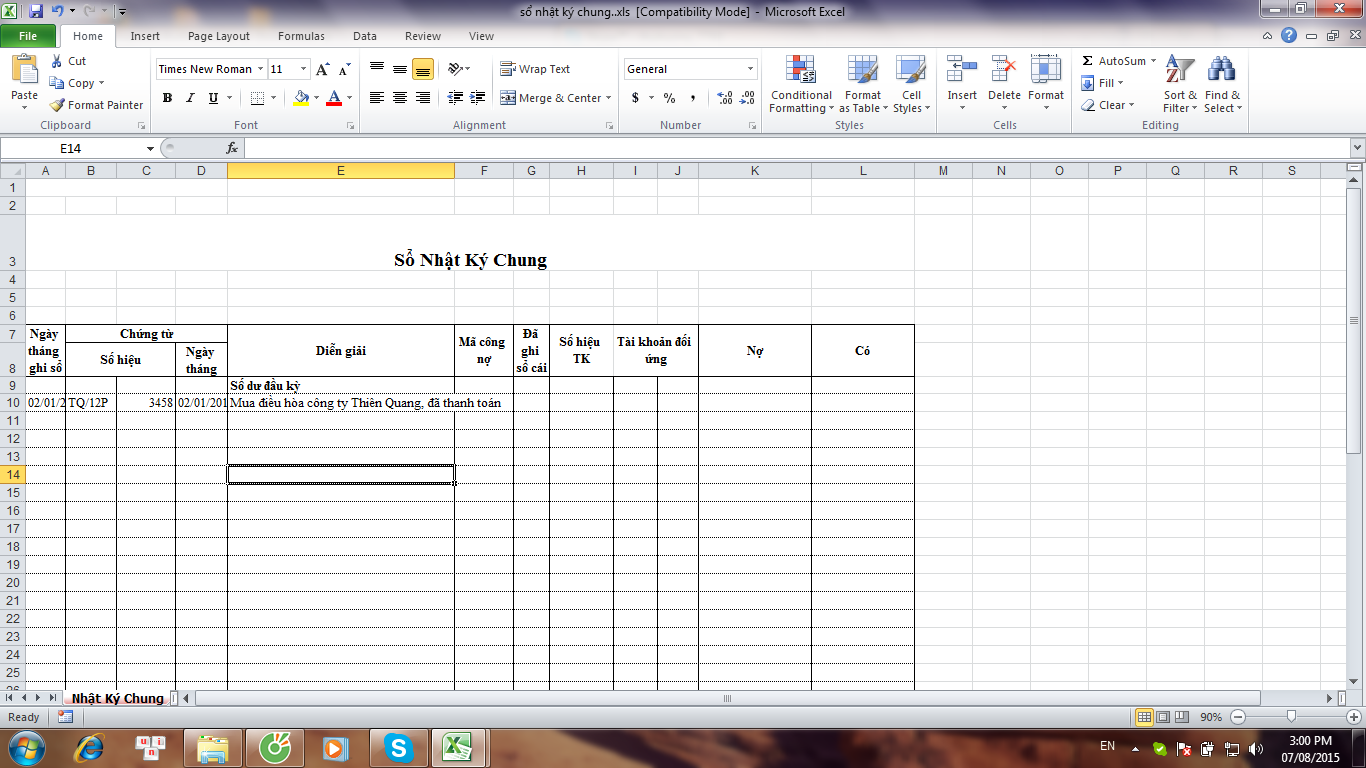Open the Clear options
1366x768 pixels.
[x=1107, y=105]
